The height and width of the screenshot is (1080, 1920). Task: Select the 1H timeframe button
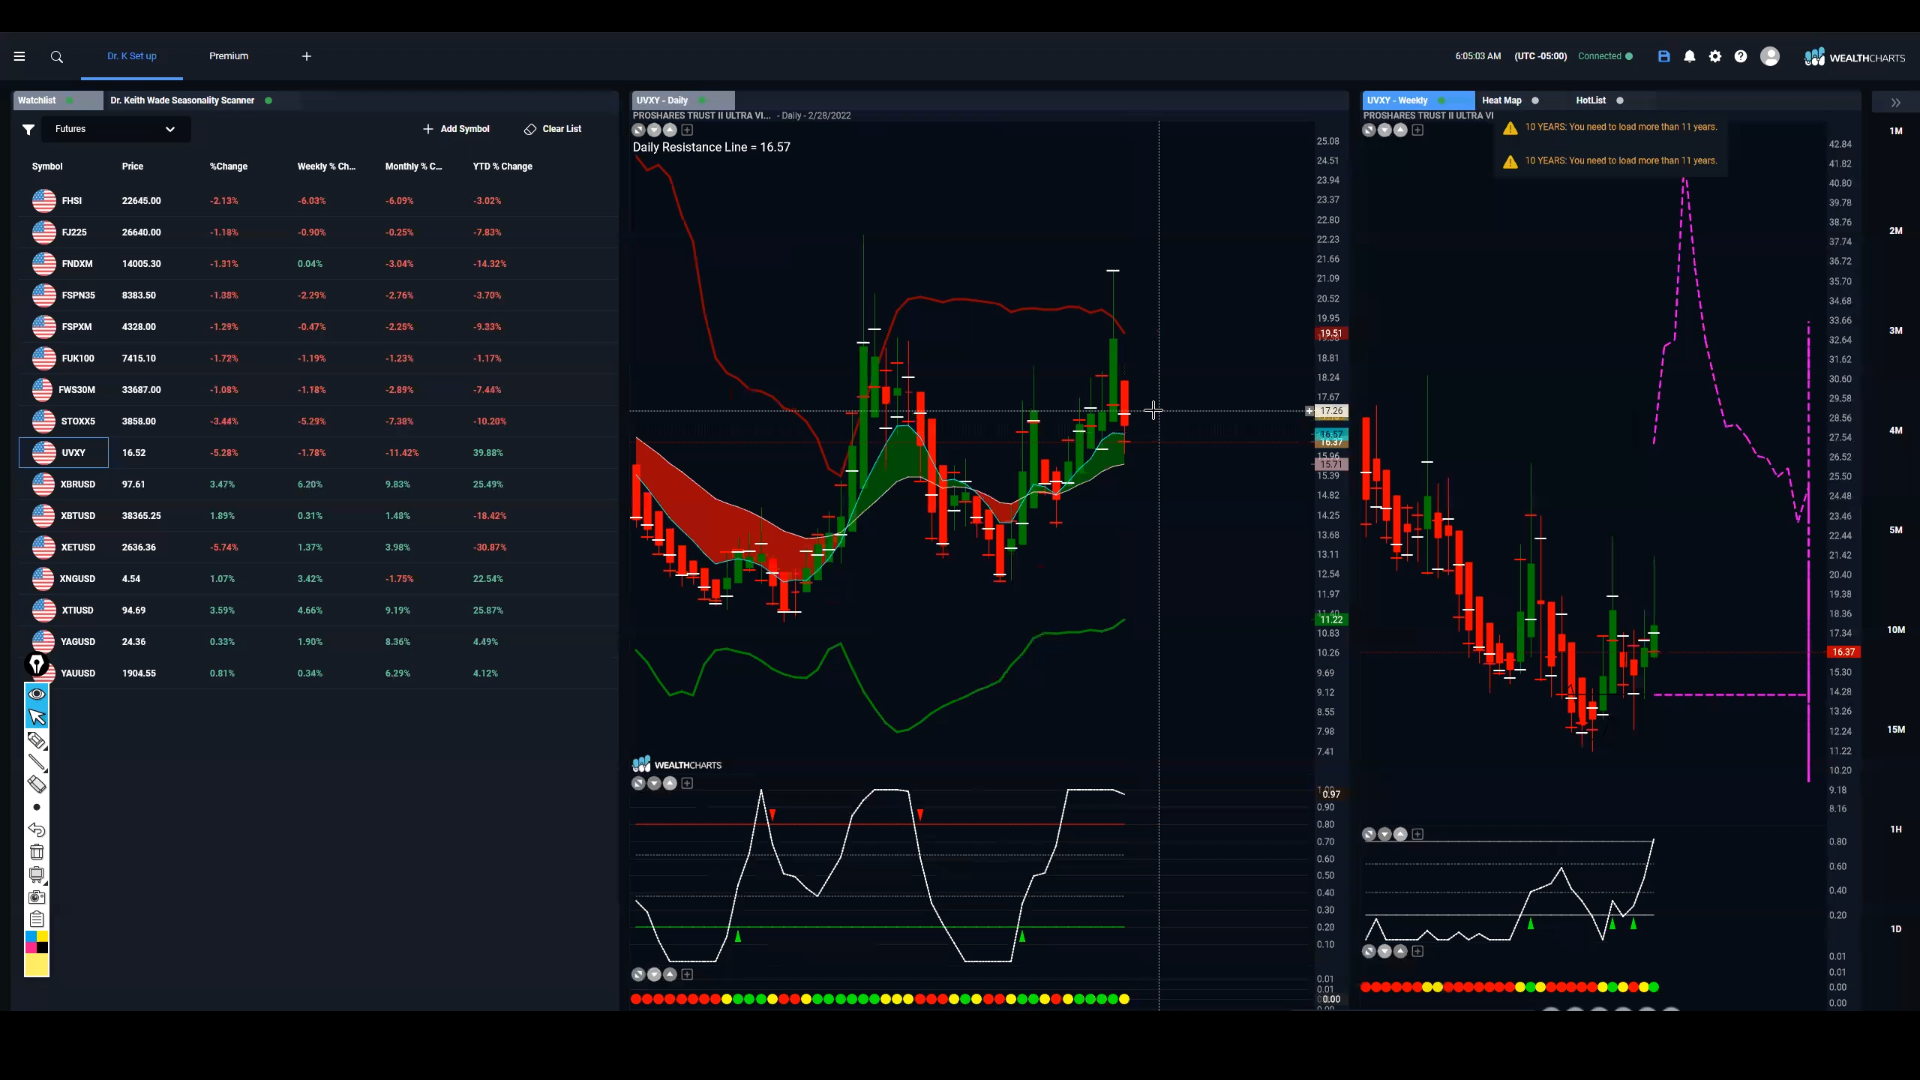(1896, 829)
